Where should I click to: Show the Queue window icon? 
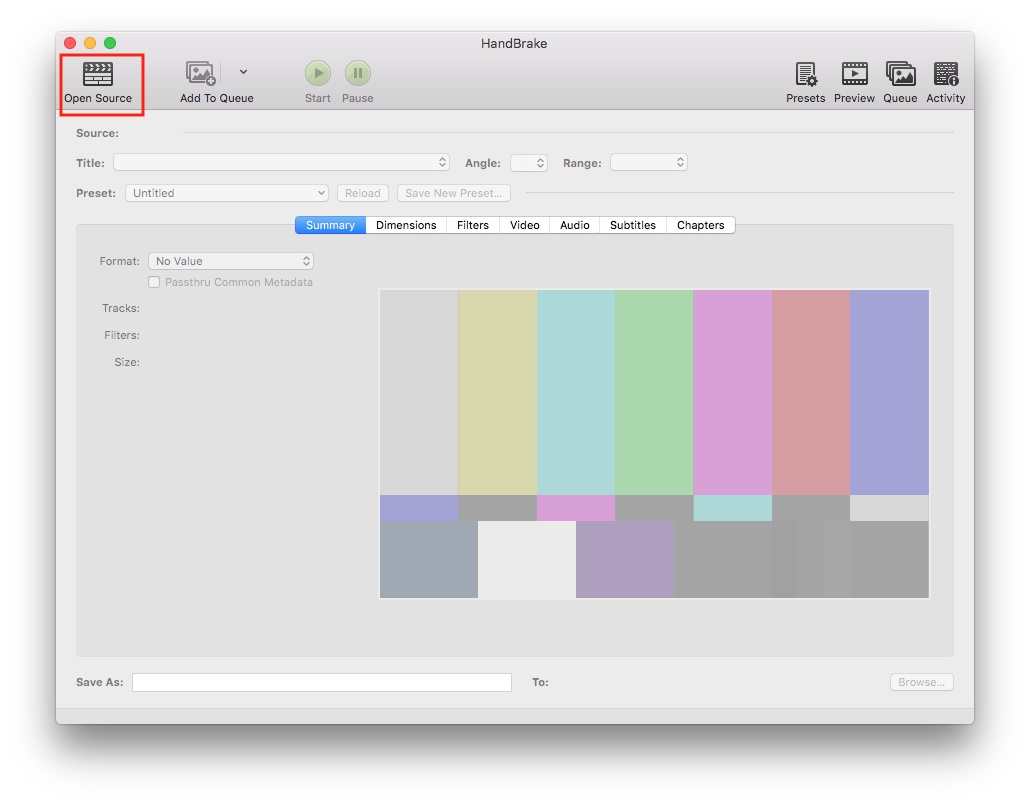900,74
